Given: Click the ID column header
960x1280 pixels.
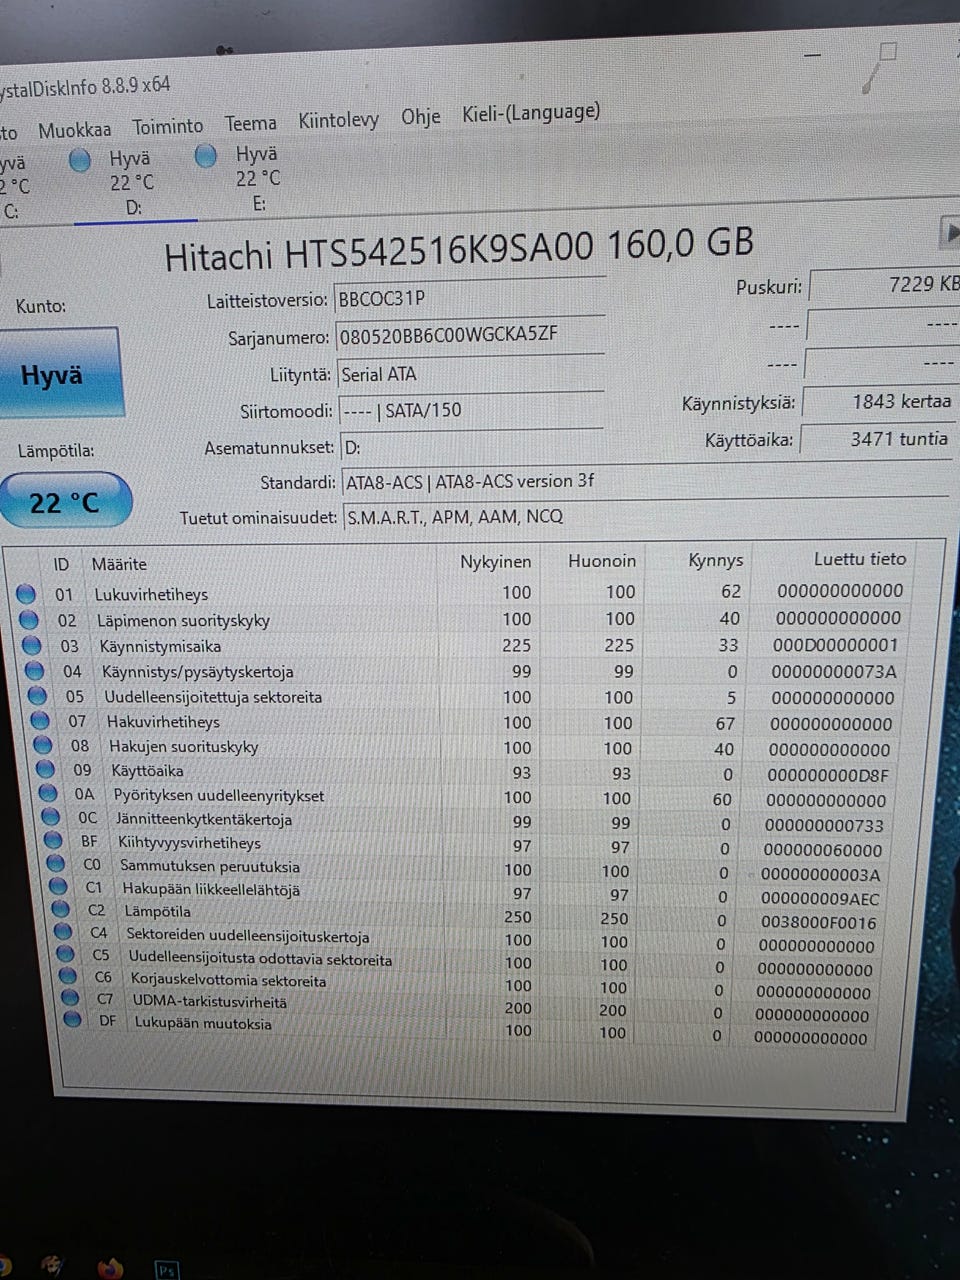Looking at the screenshot, I should [x=61, y=564].
